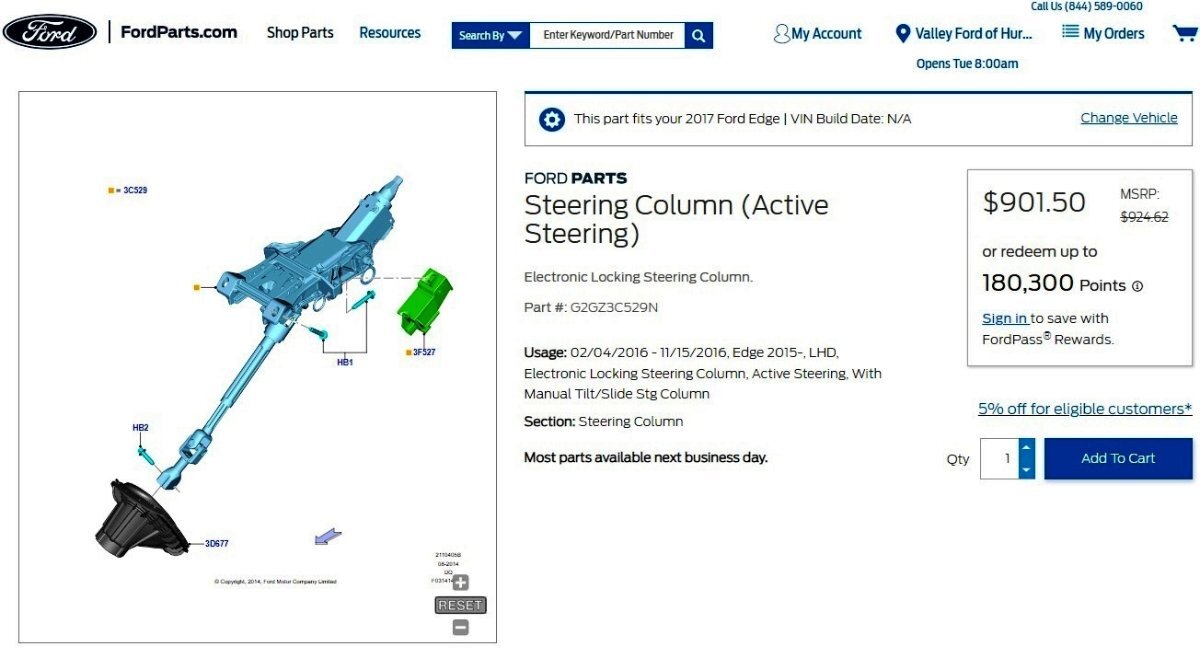This screenshot has width=1200, height=658.
Task: Reset the diagram view with RESET
Action: (x=461, y=605)
